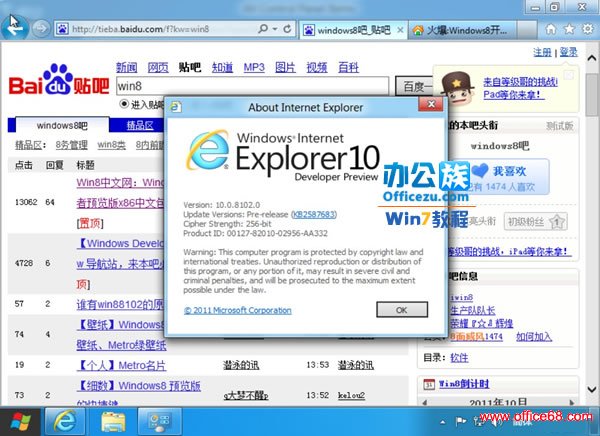Screen dimensions: 600x436
Task: Click the 登录 link
Action: click(x=569, y=52)
